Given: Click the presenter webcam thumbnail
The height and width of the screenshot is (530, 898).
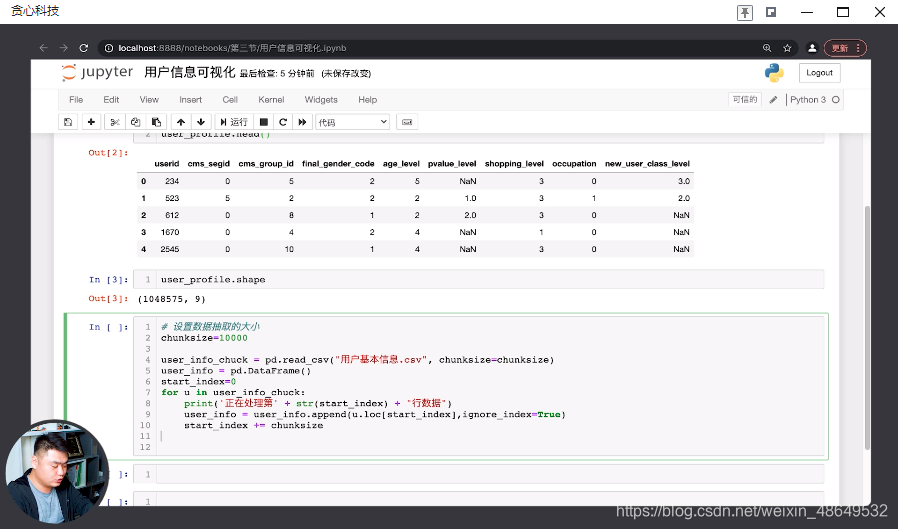Looking at the screenshot, I should click(x=57, y=472).
